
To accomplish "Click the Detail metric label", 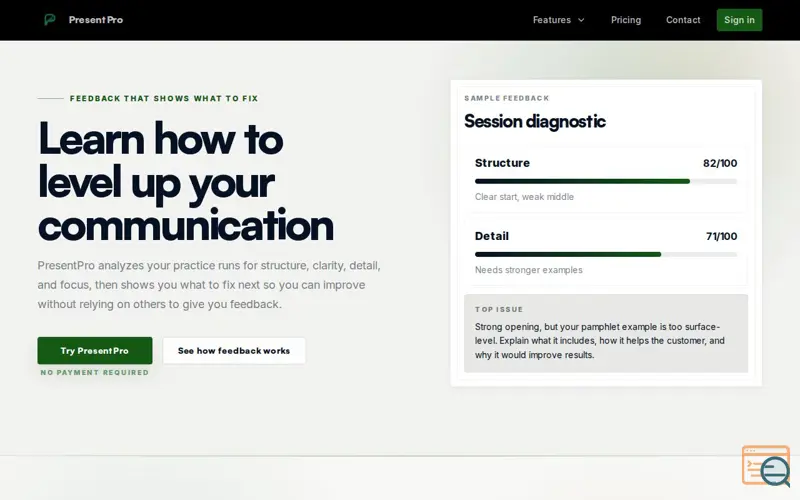I will pyautogui.click(x=492, y=236).
